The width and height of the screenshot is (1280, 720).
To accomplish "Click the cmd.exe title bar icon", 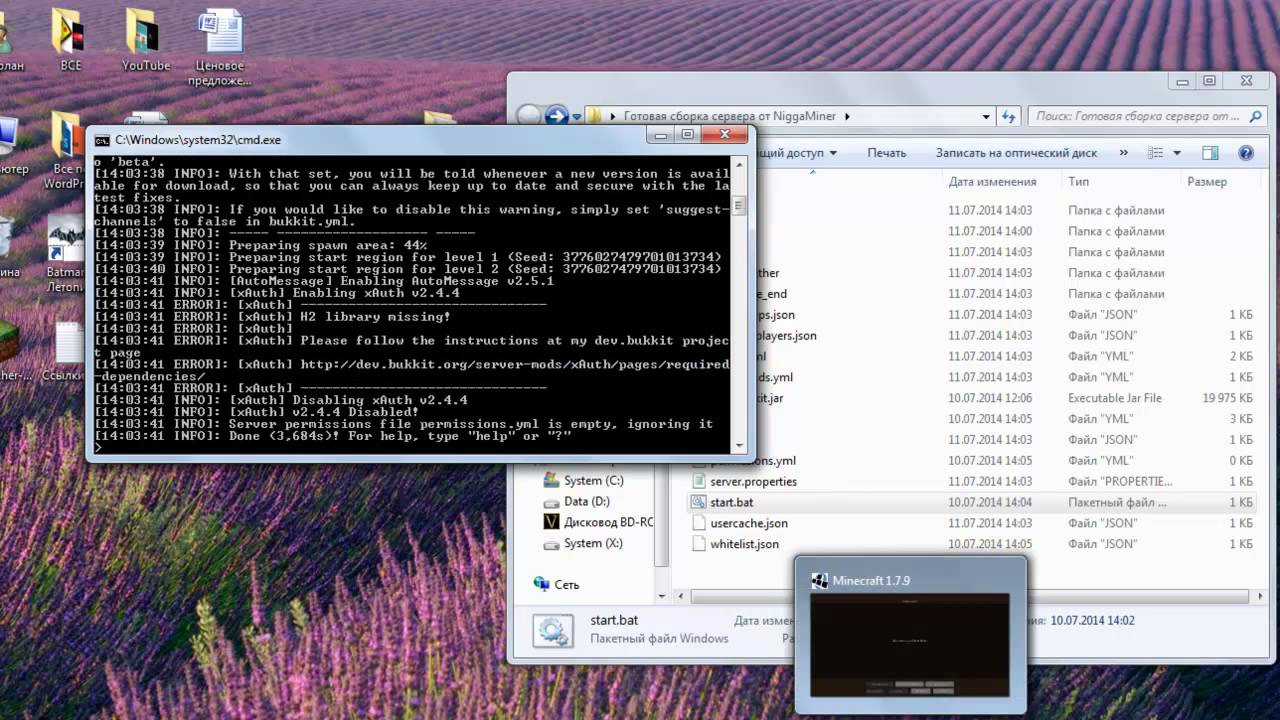I will [x=102, y=140].
